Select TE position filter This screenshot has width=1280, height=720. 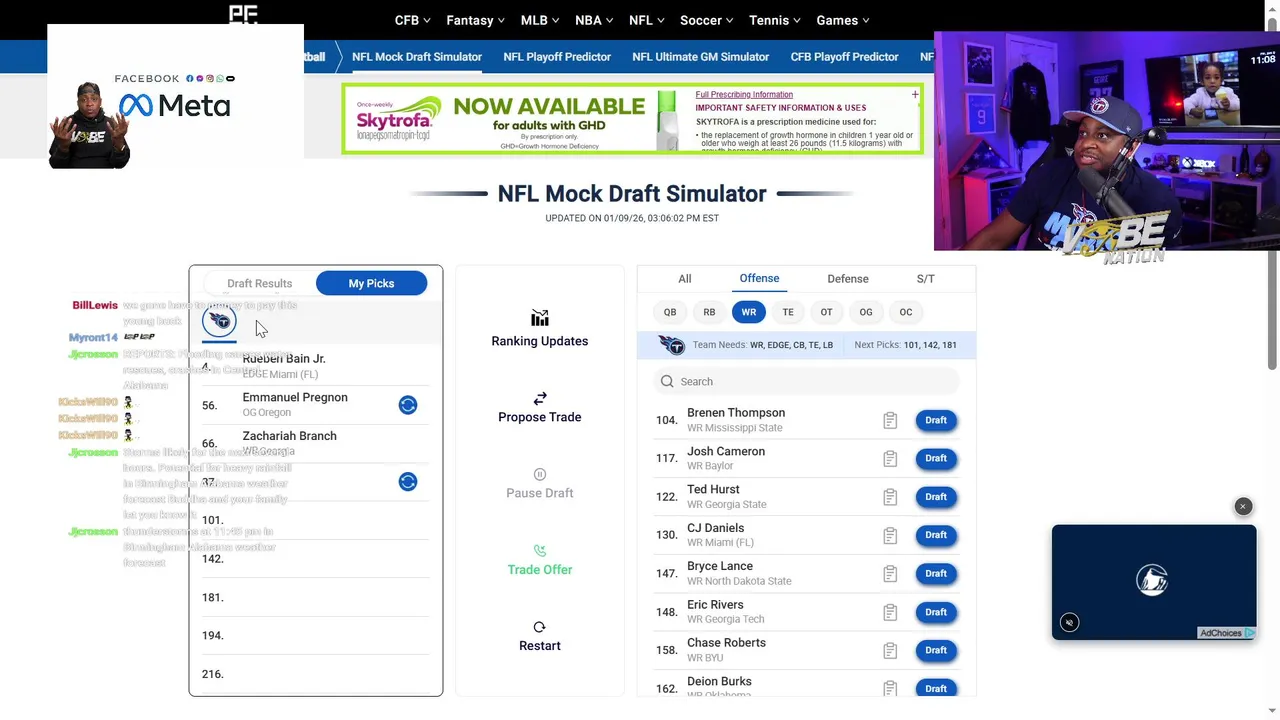pos(788,312)
